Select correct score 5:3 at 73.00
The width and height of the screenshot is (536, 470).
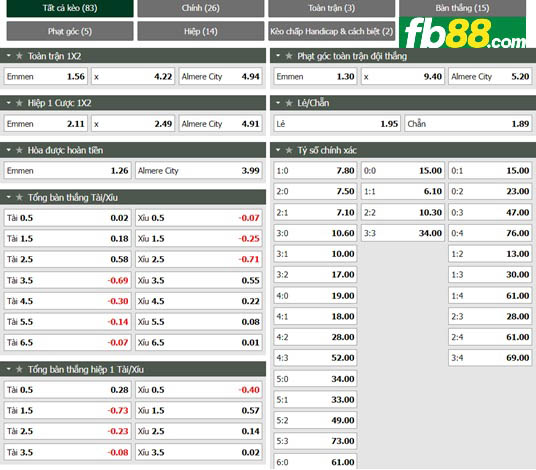coord(315,441)
